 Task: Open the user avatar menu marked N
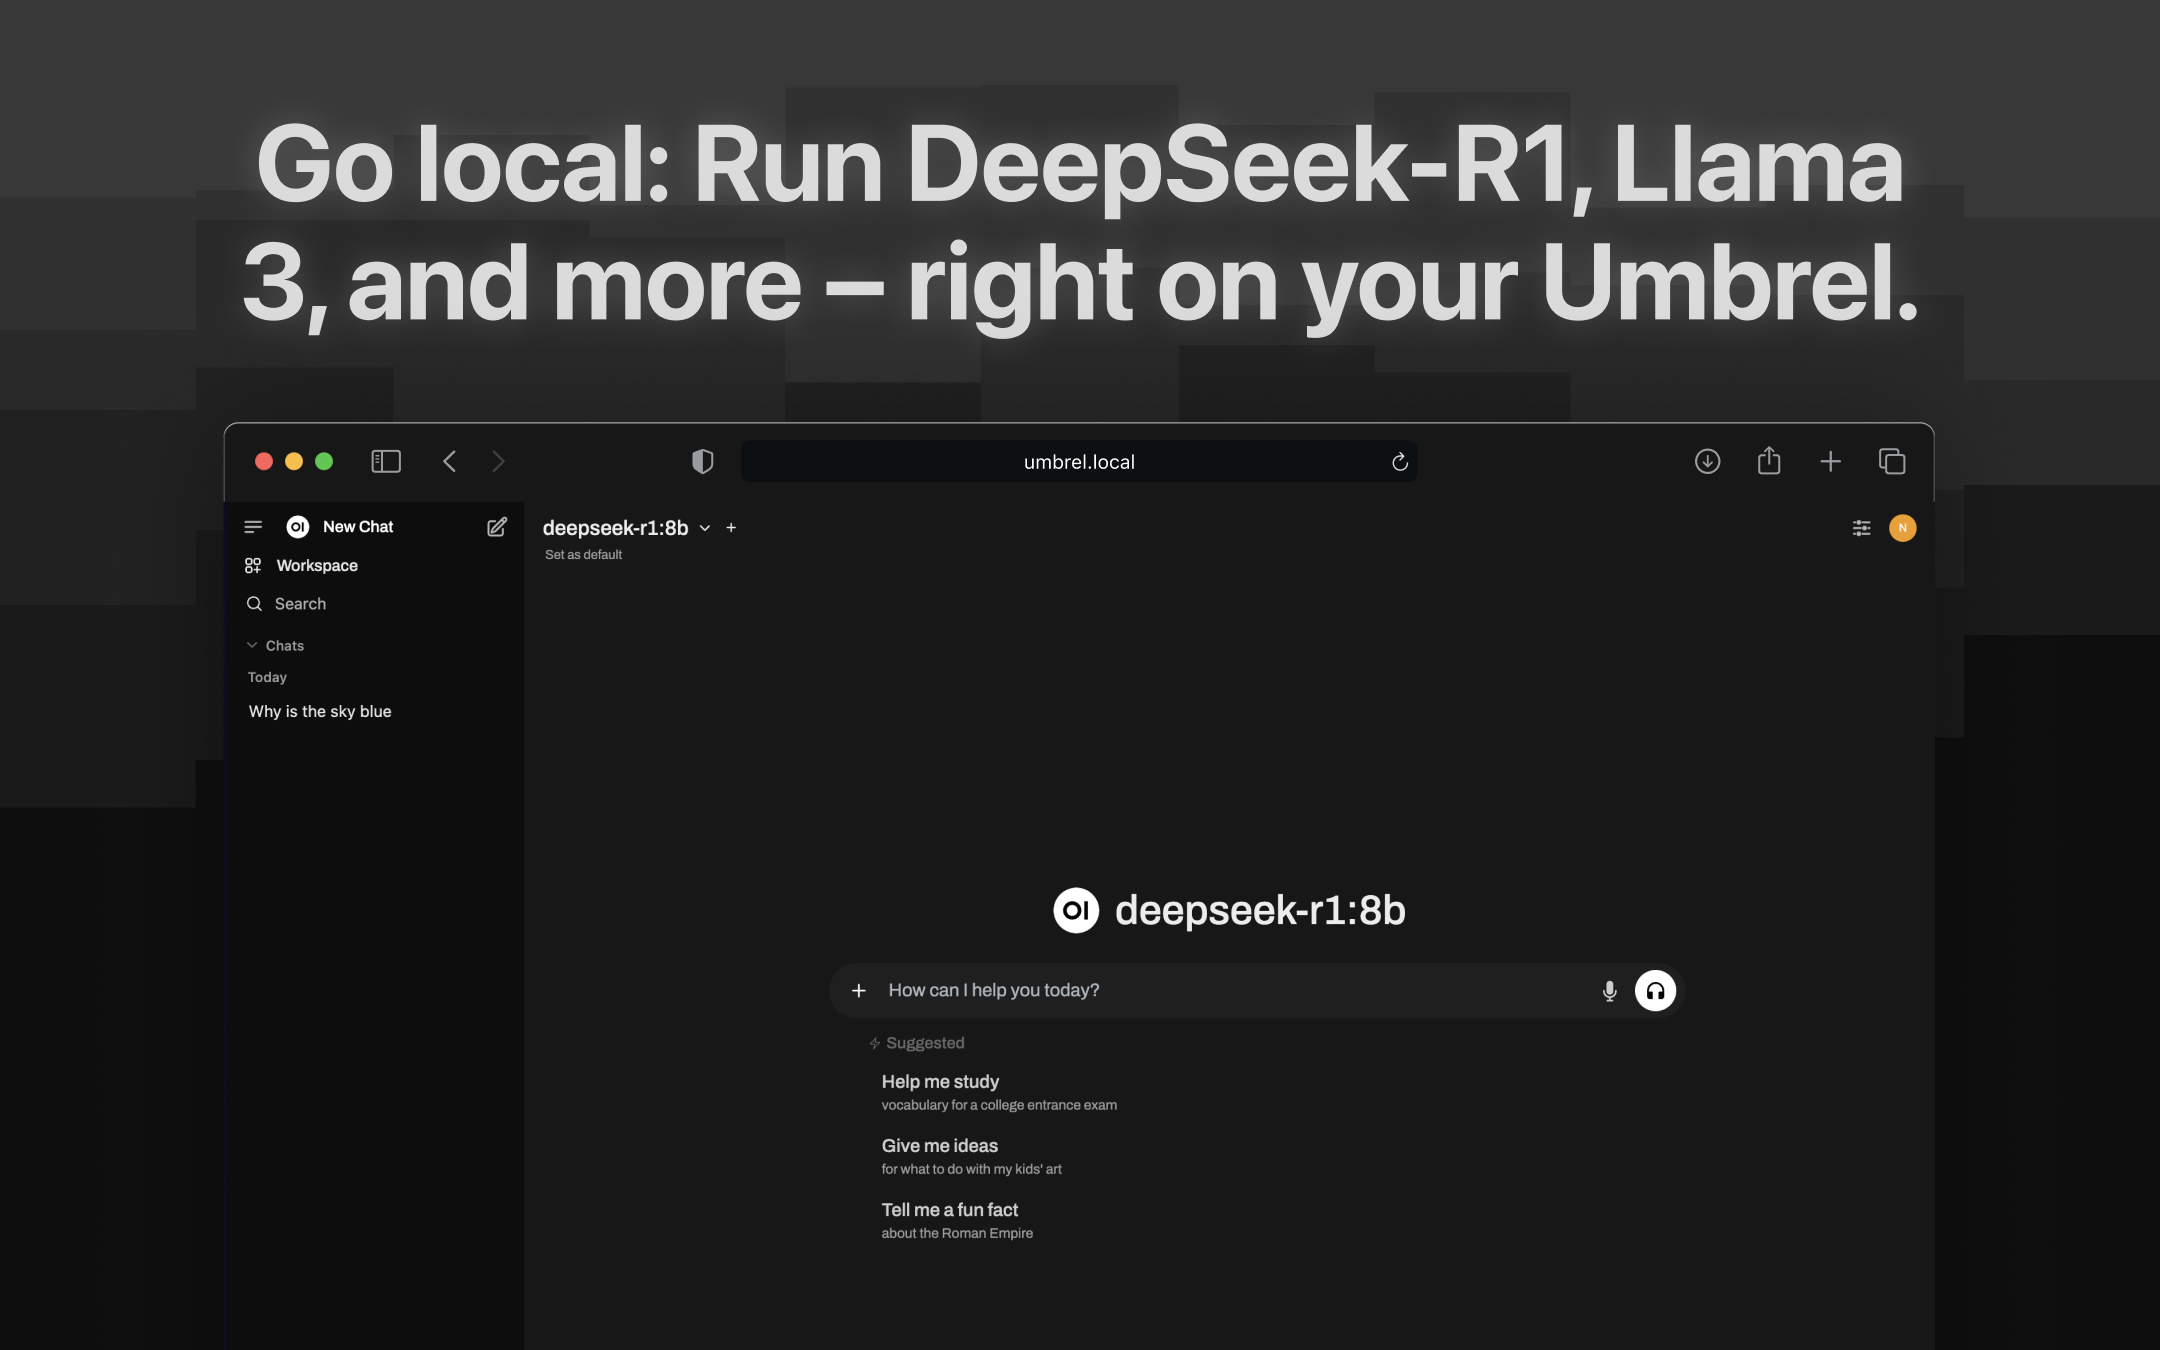[1903, 528]
